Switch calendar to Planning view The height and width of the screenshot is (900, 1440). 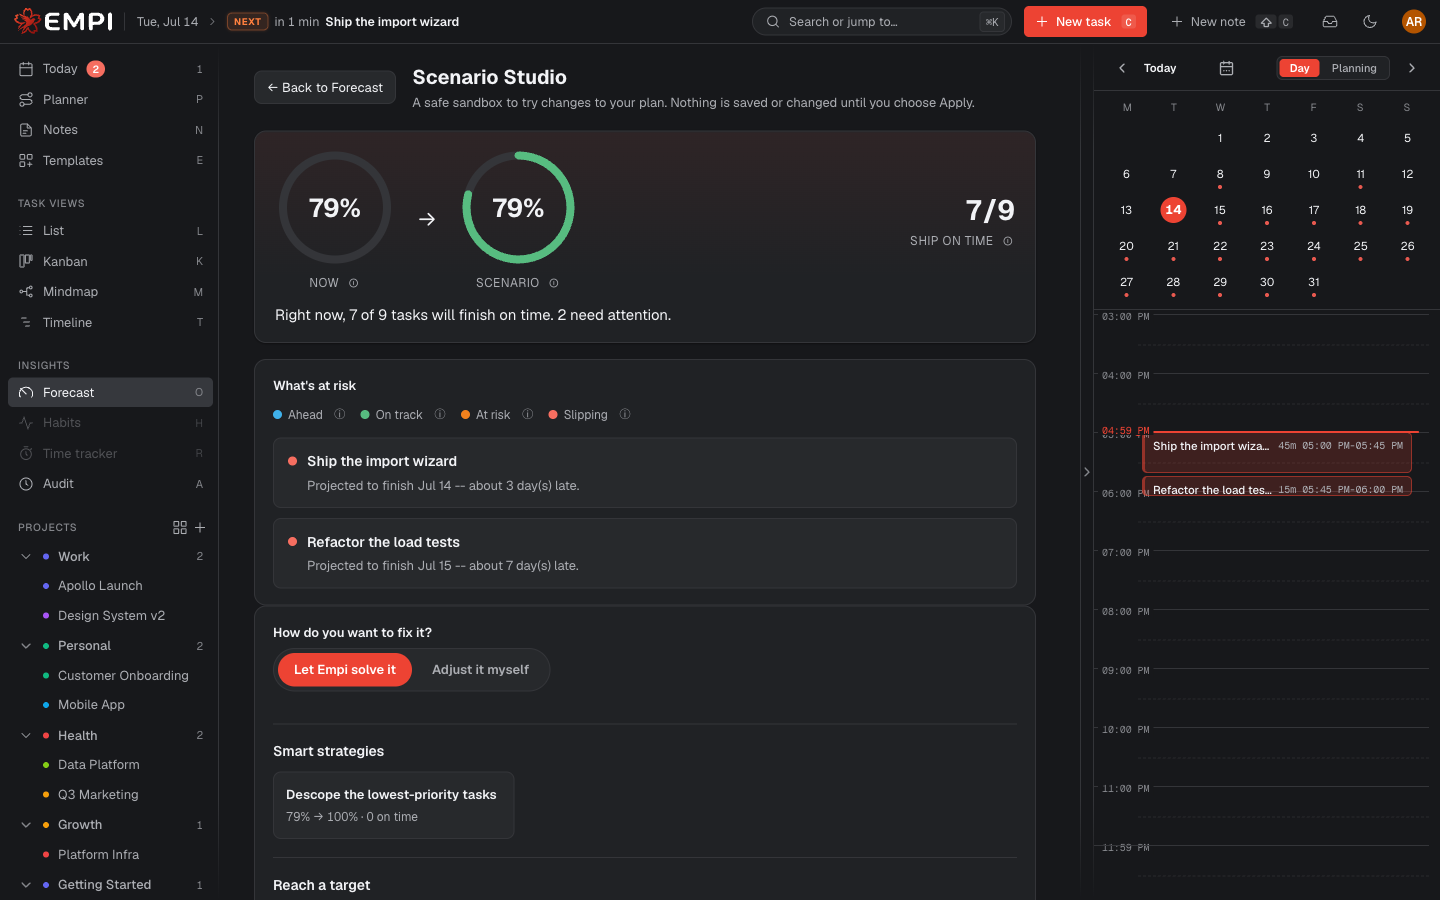pos(1354,68)
